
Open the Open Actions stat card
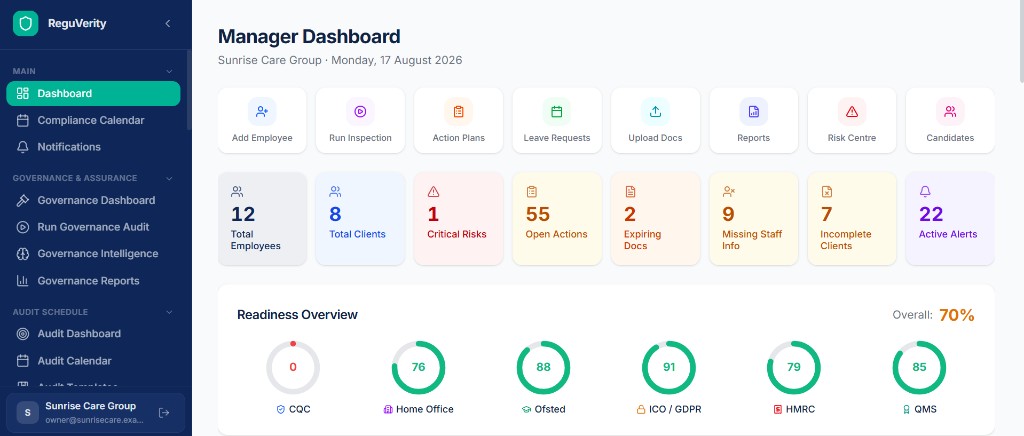pyautogui.click(x=557, y=219)
